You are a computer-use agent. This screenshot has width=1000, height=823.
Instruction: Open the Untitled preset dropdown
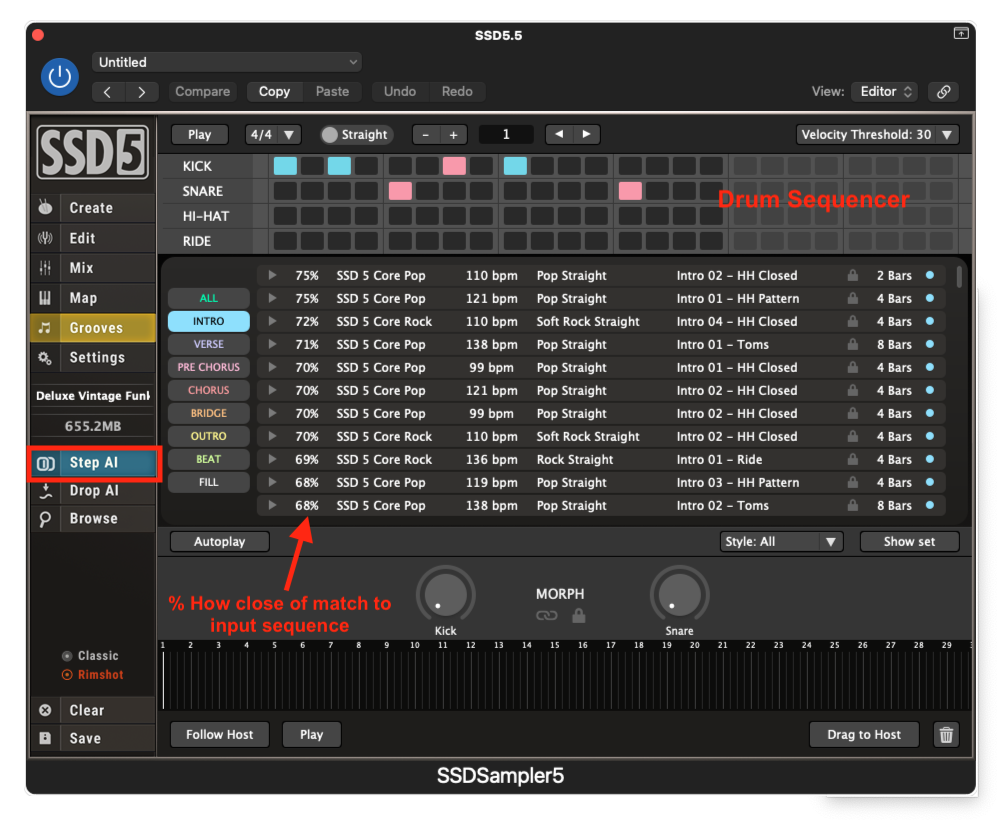point(227,63)
